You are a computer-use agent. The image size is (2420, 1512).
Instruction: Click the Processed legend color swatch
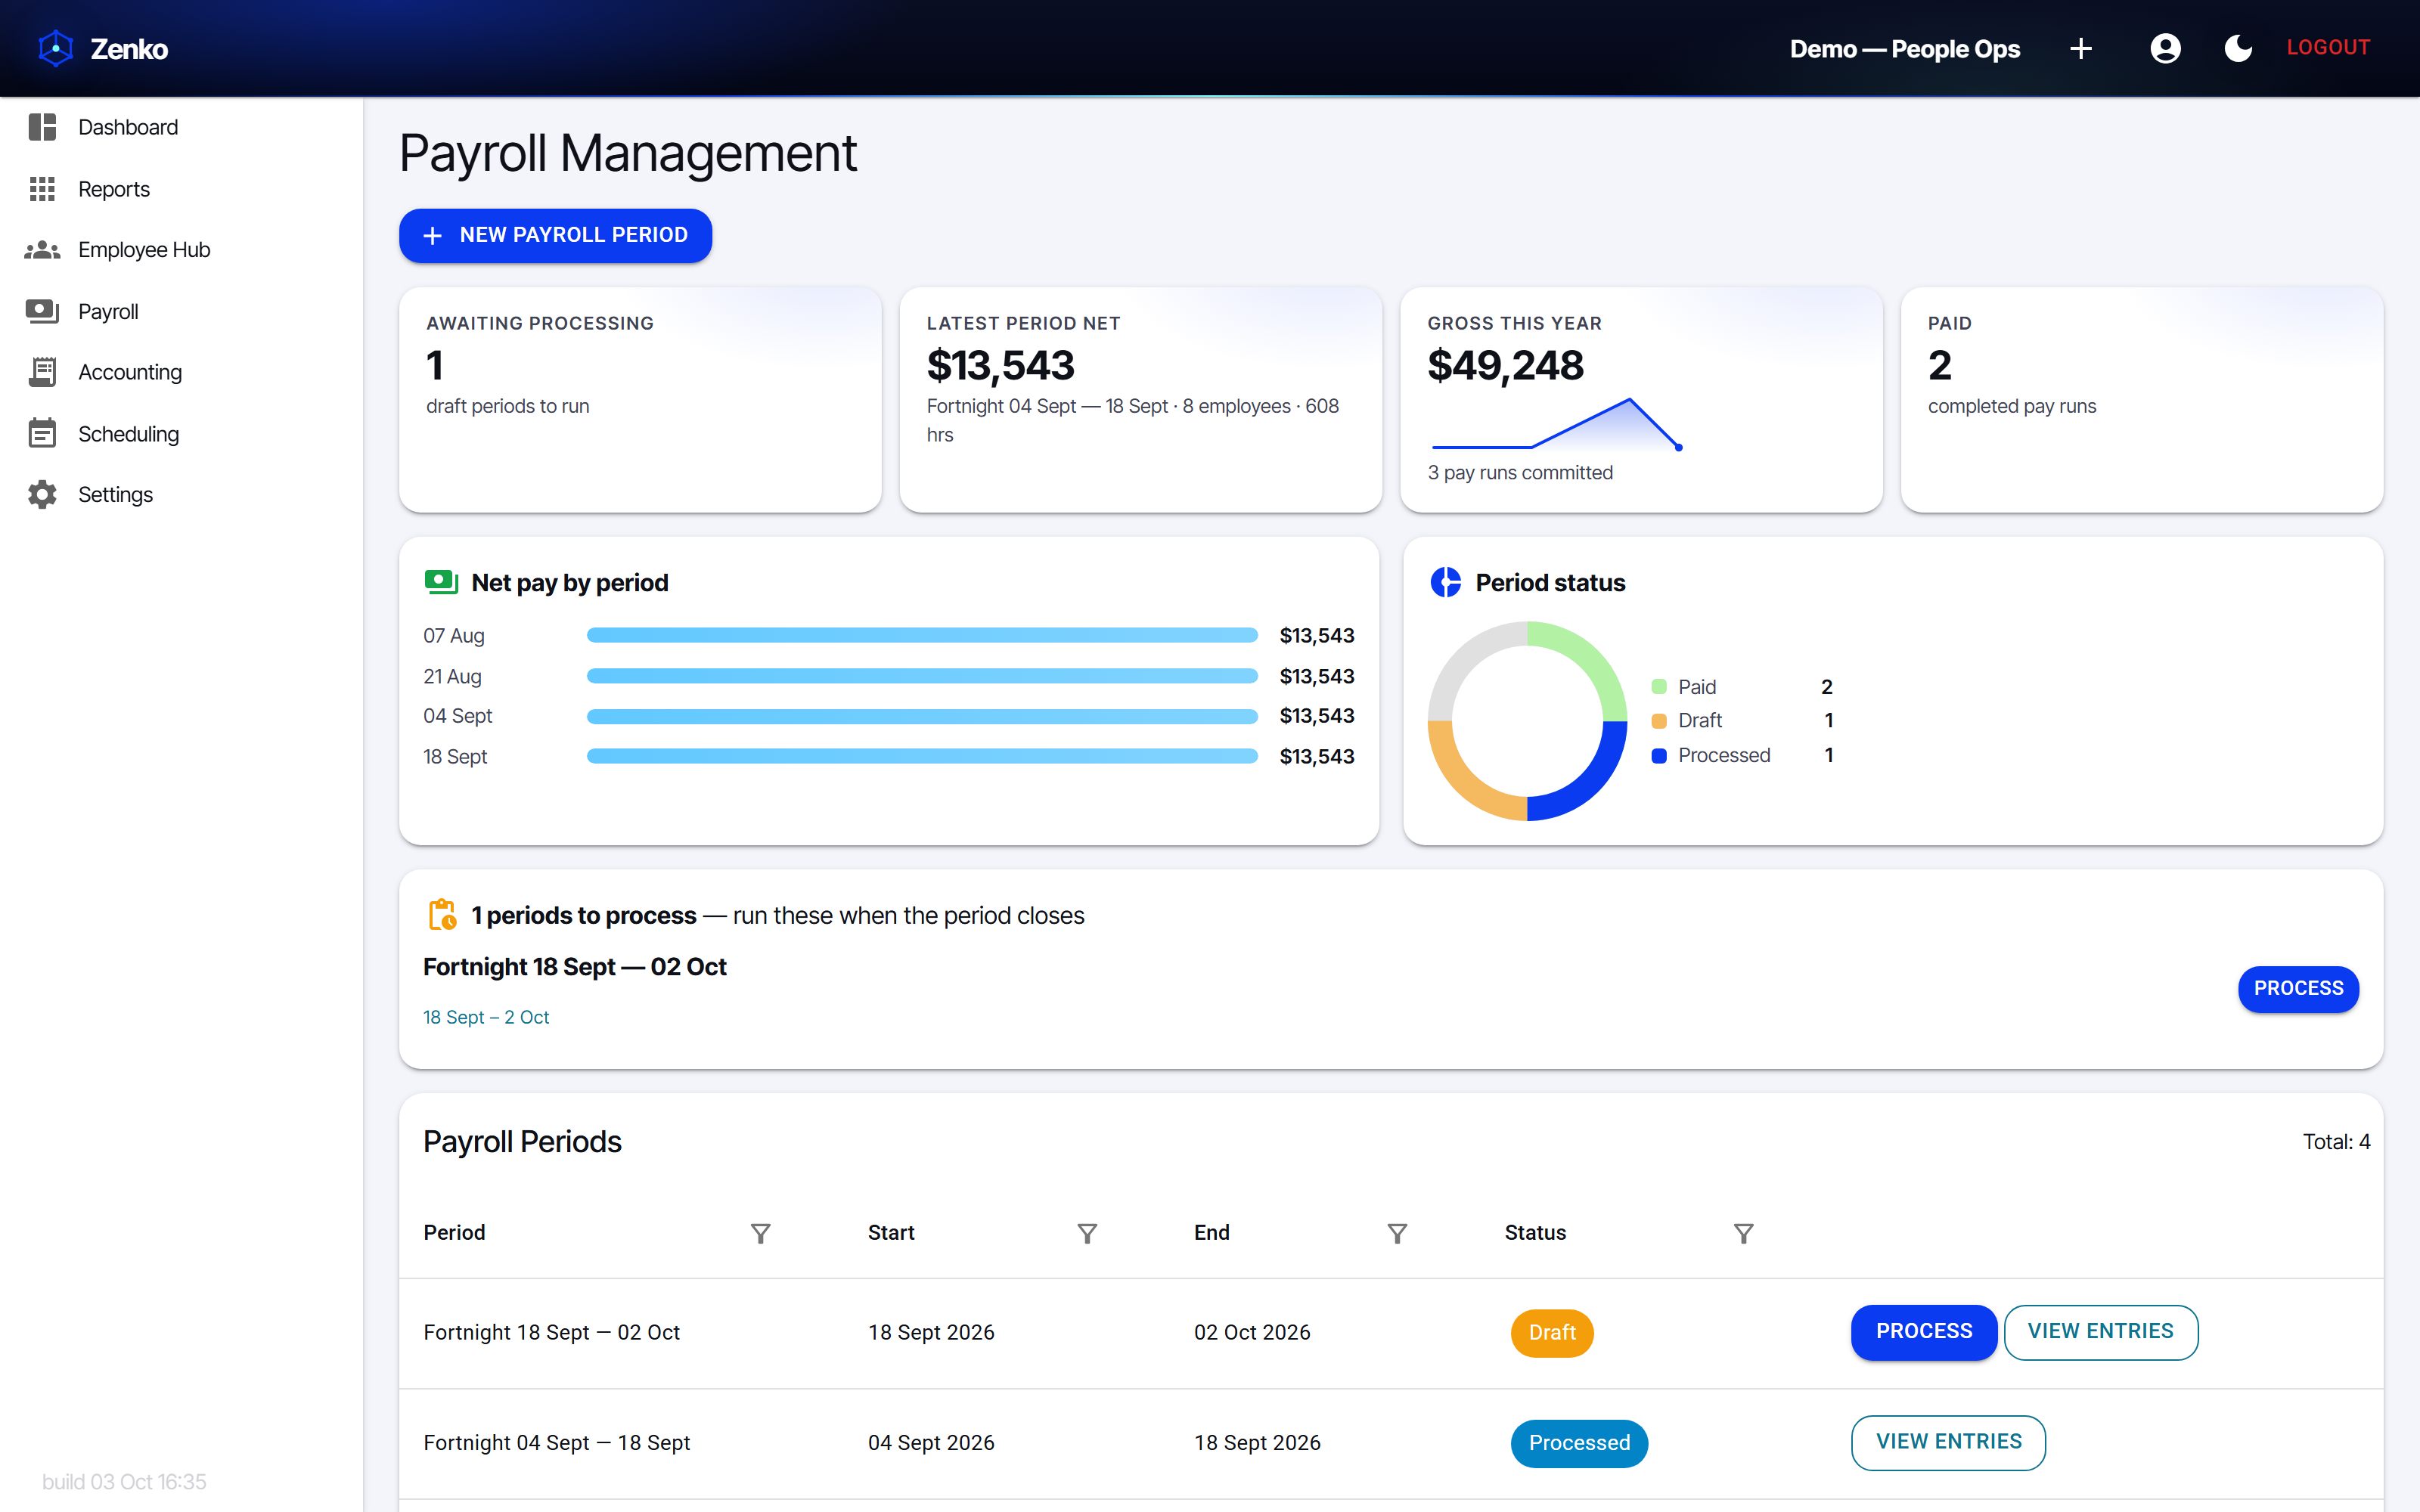[x=1659, y=756]
